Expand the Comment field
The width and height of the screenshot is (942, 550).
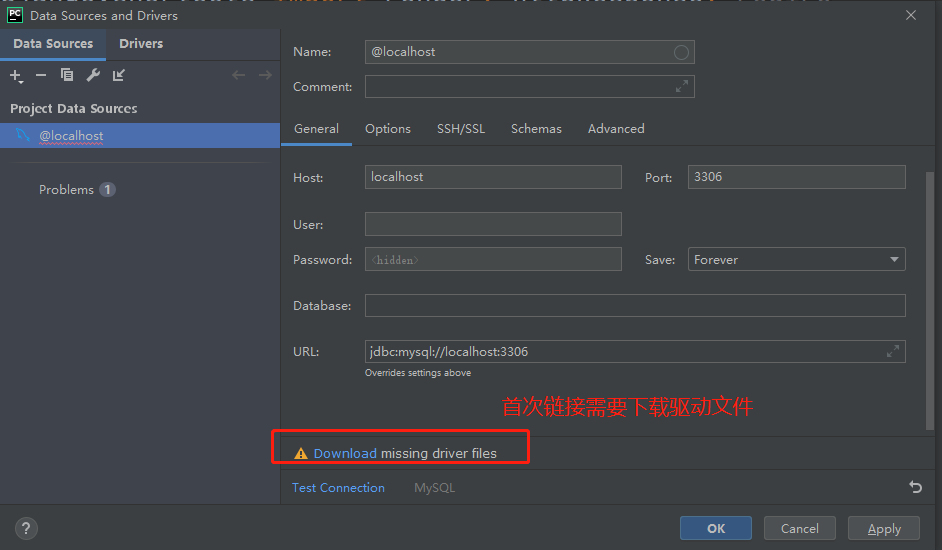tap(681, 87)
